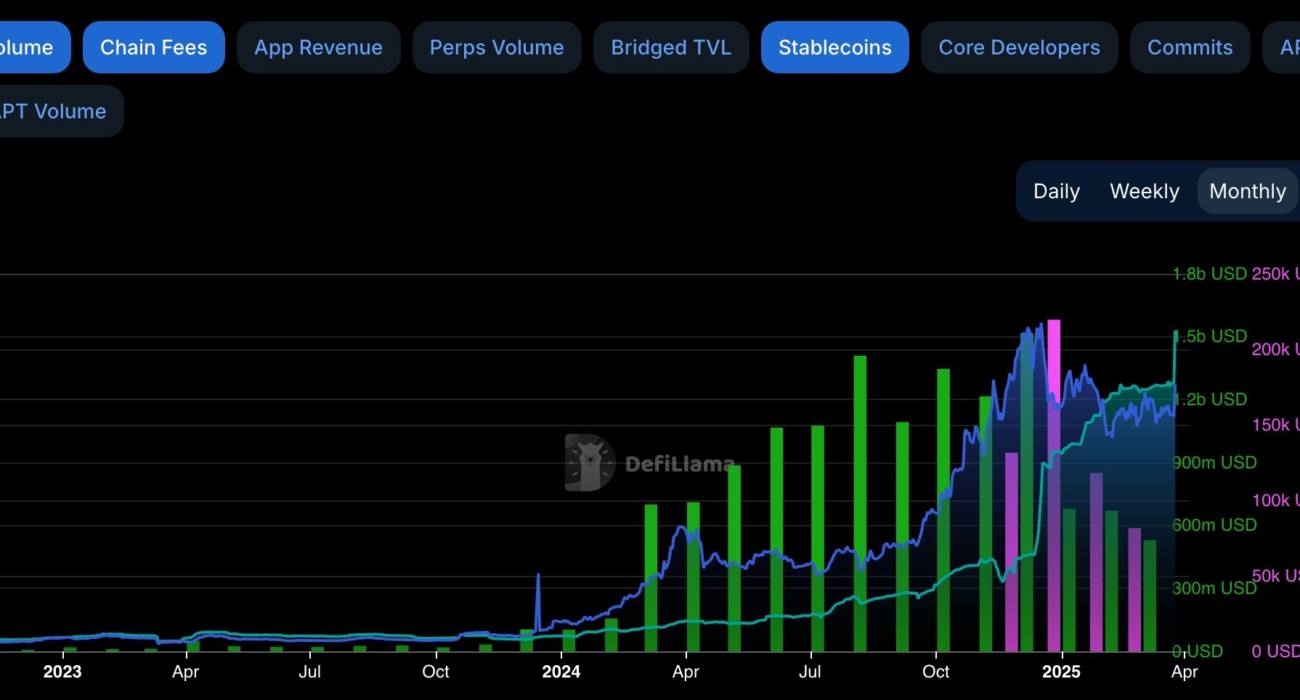Toggle the Commits metric chip
The width and height of the screenshot is (1300, 700).
click(x=1189, y=47)
